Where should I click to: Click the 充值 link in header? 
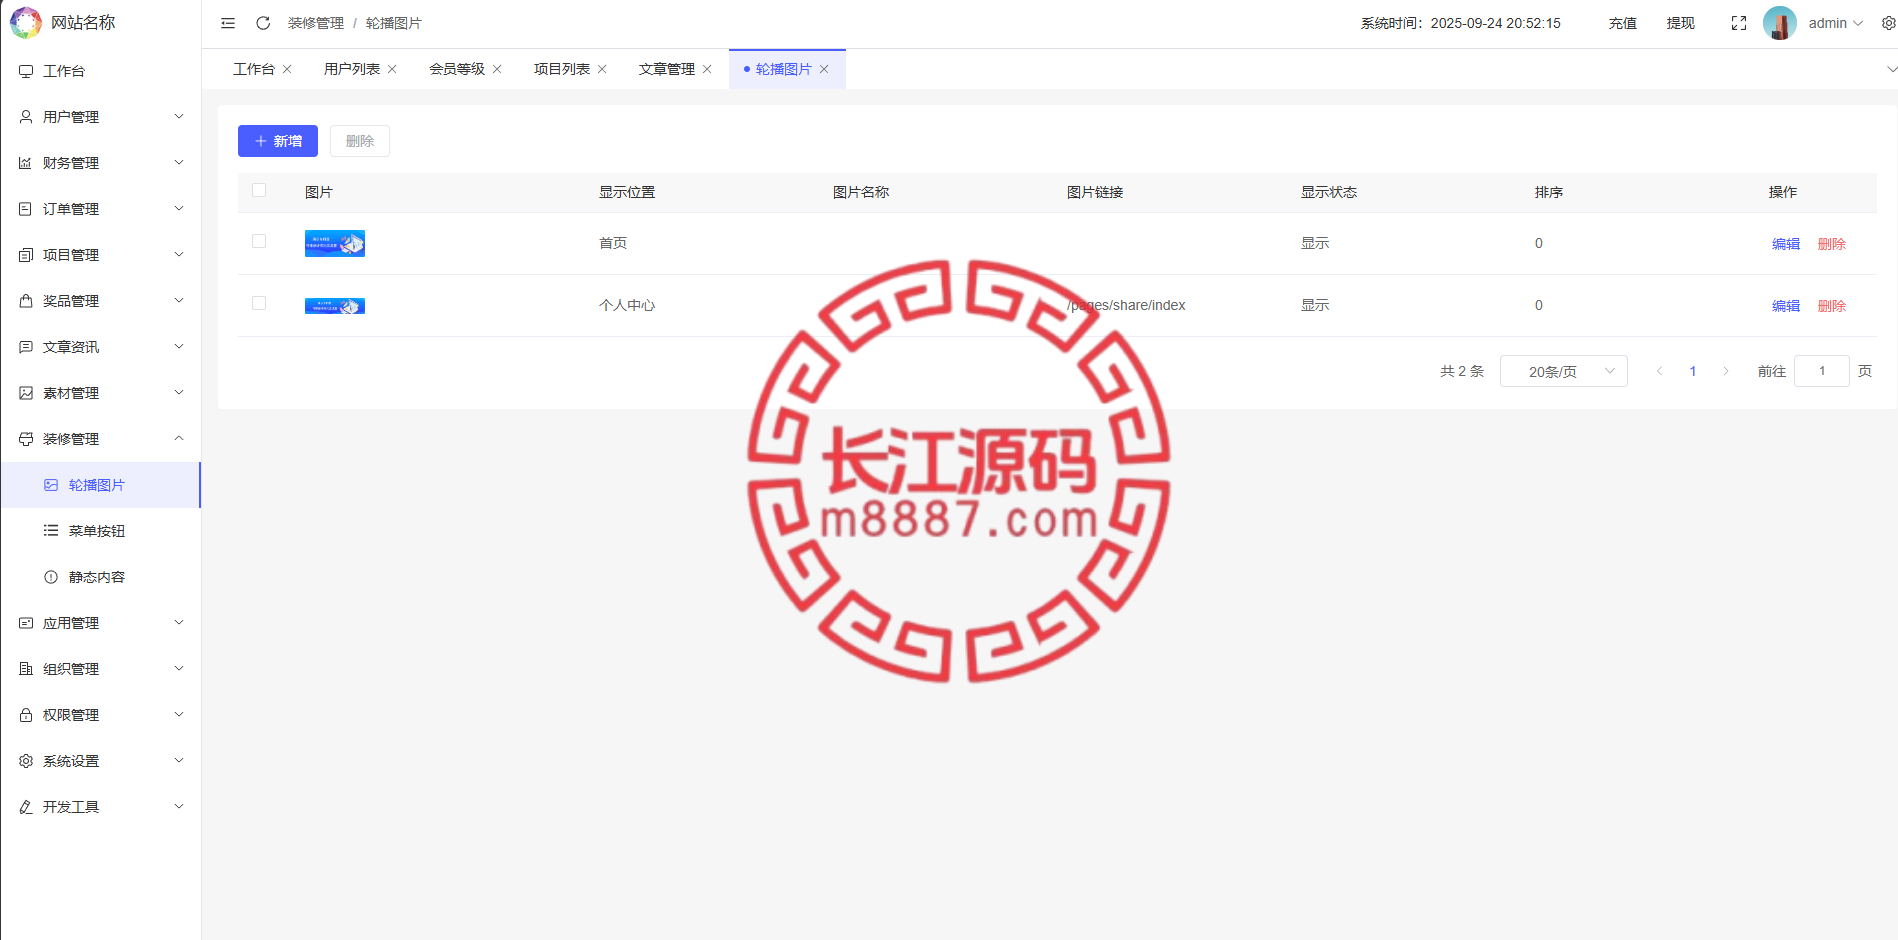click(1623, 23)
